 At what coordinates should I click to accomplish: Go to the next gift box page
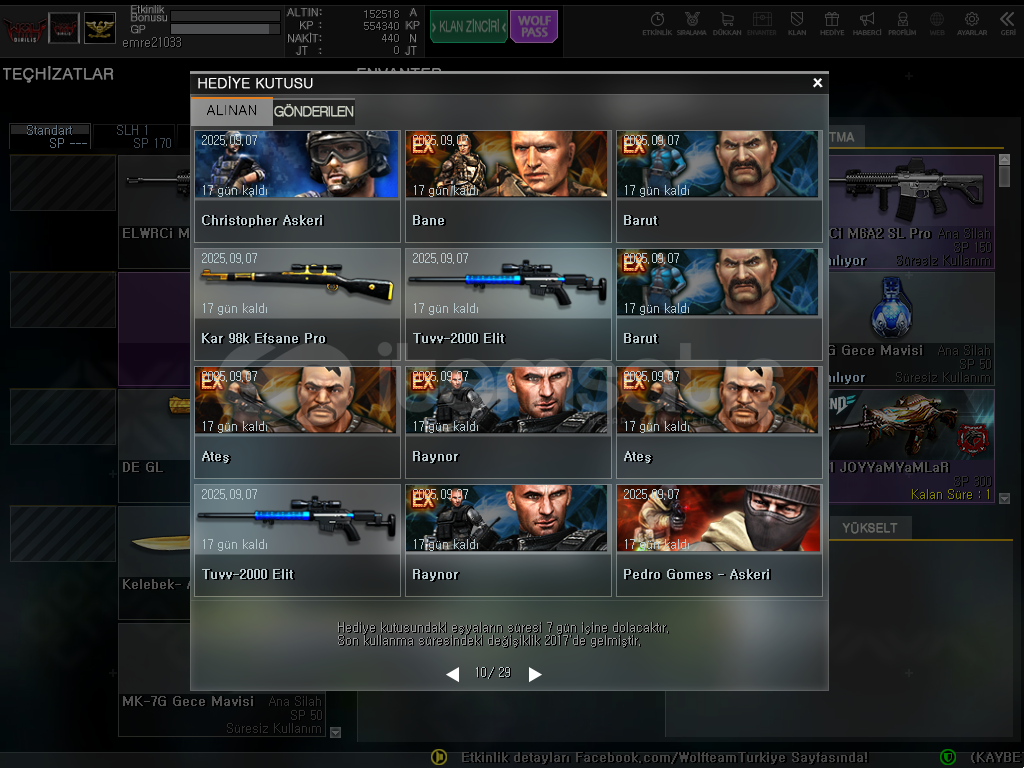tap(535, 674)
